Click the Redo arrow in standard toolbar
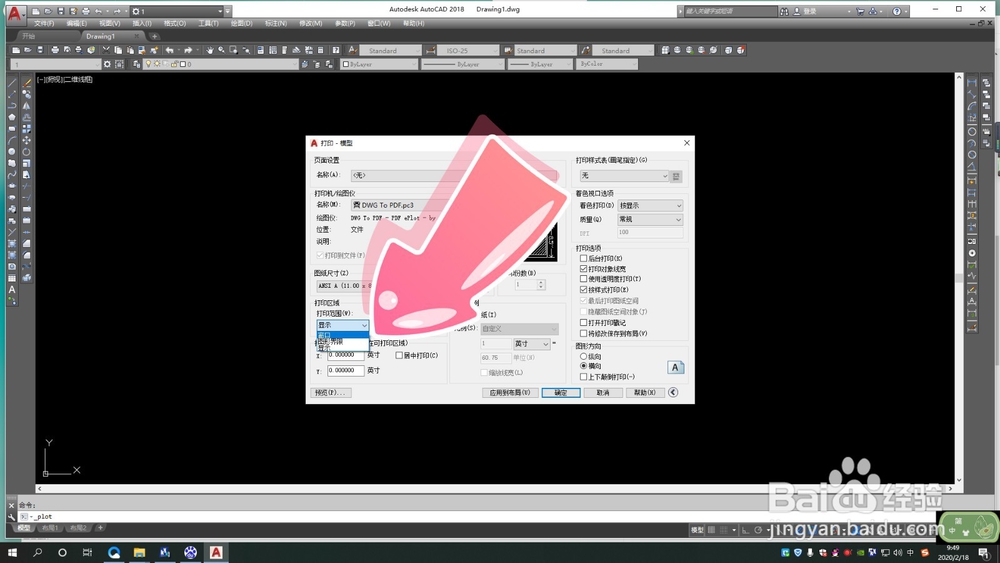1000x563 pixels. pos(188,50)
